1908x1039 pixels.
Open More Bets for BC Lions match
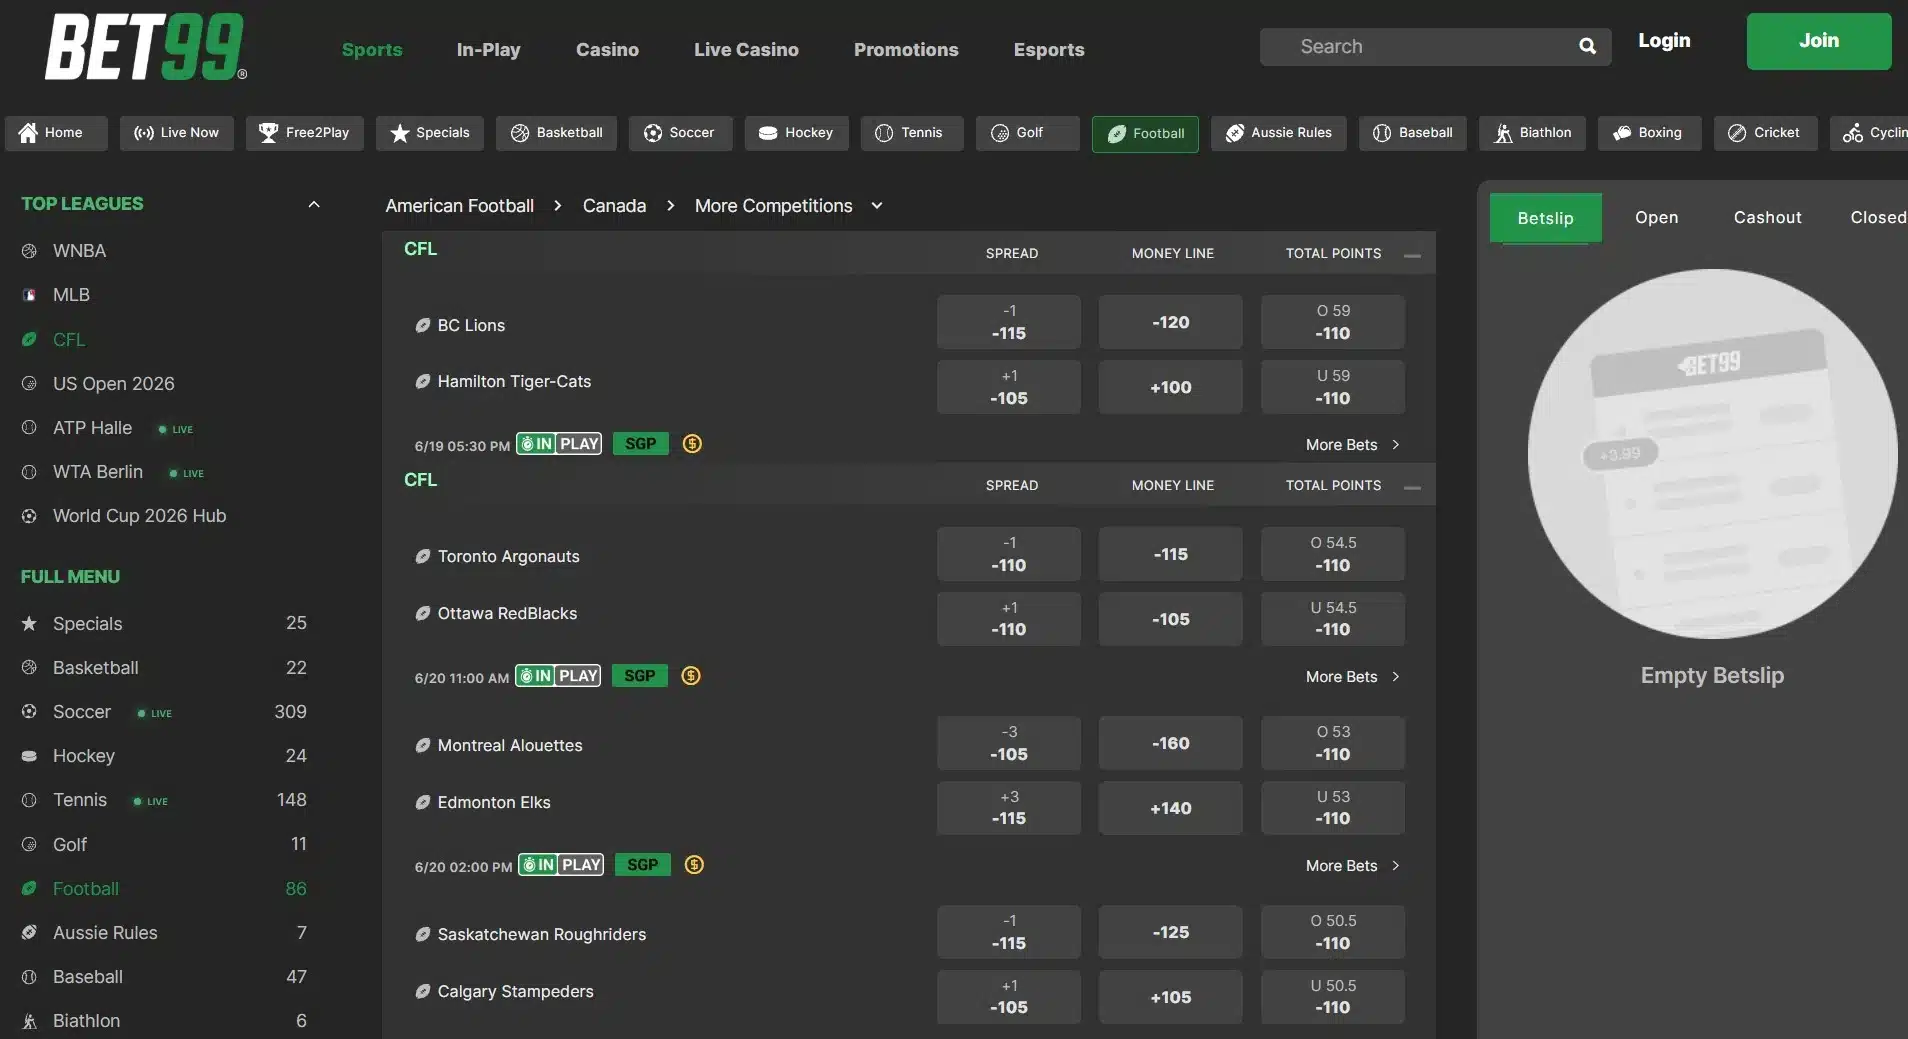coord(1352,444)
